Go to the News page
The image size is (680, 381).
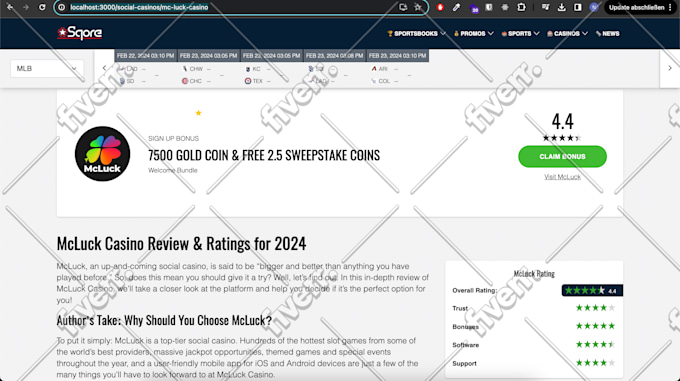click(x=608, y=33)
